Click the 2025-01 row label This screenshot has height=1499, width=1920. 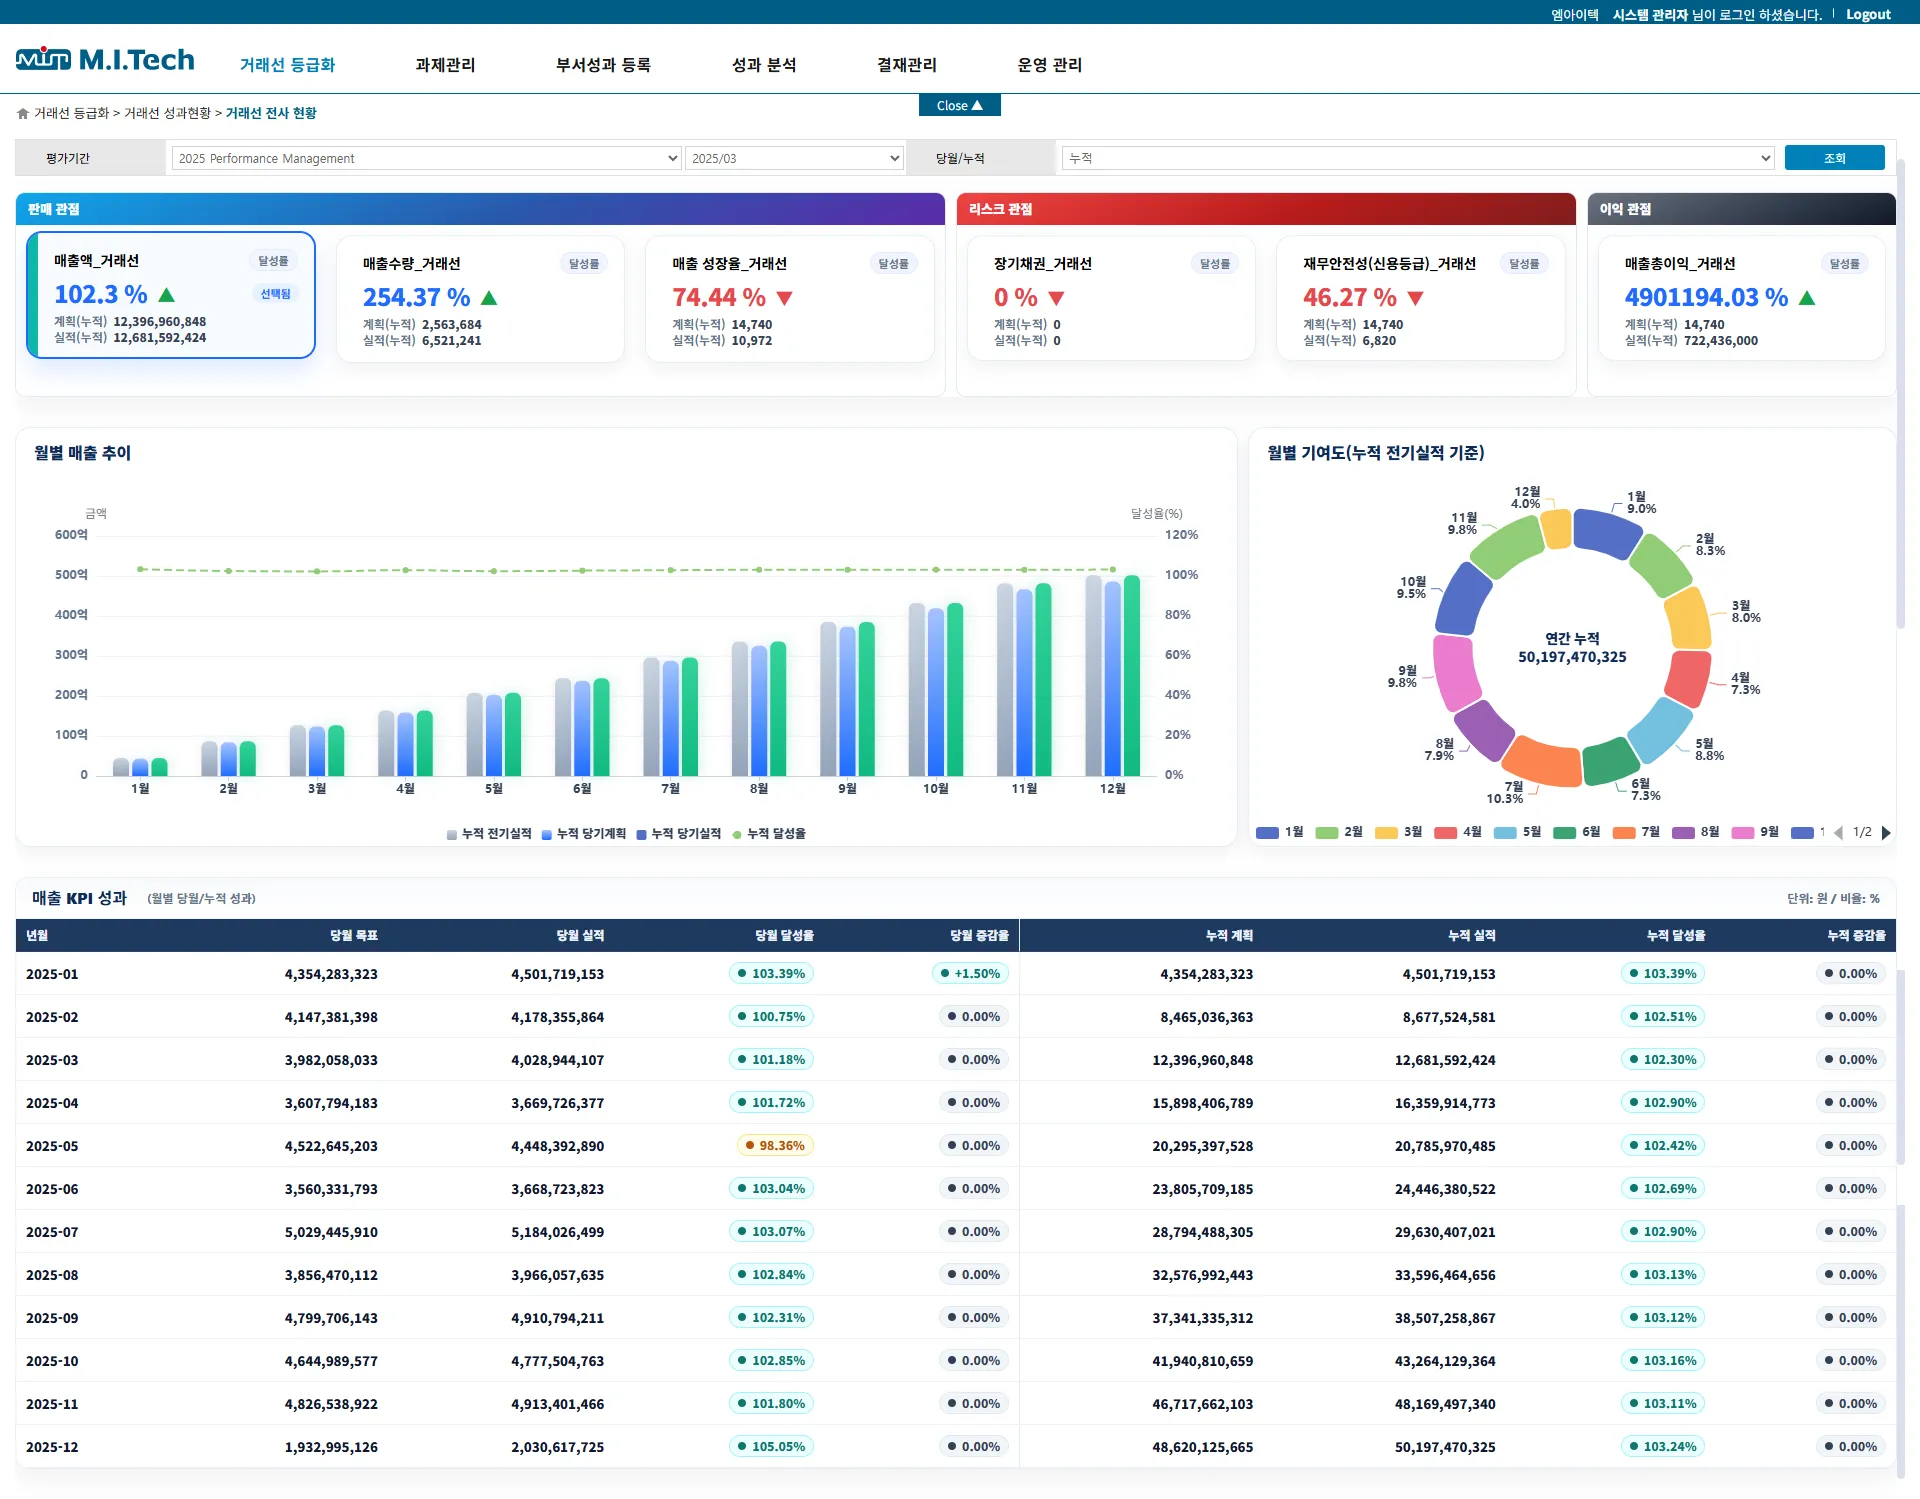52,974
